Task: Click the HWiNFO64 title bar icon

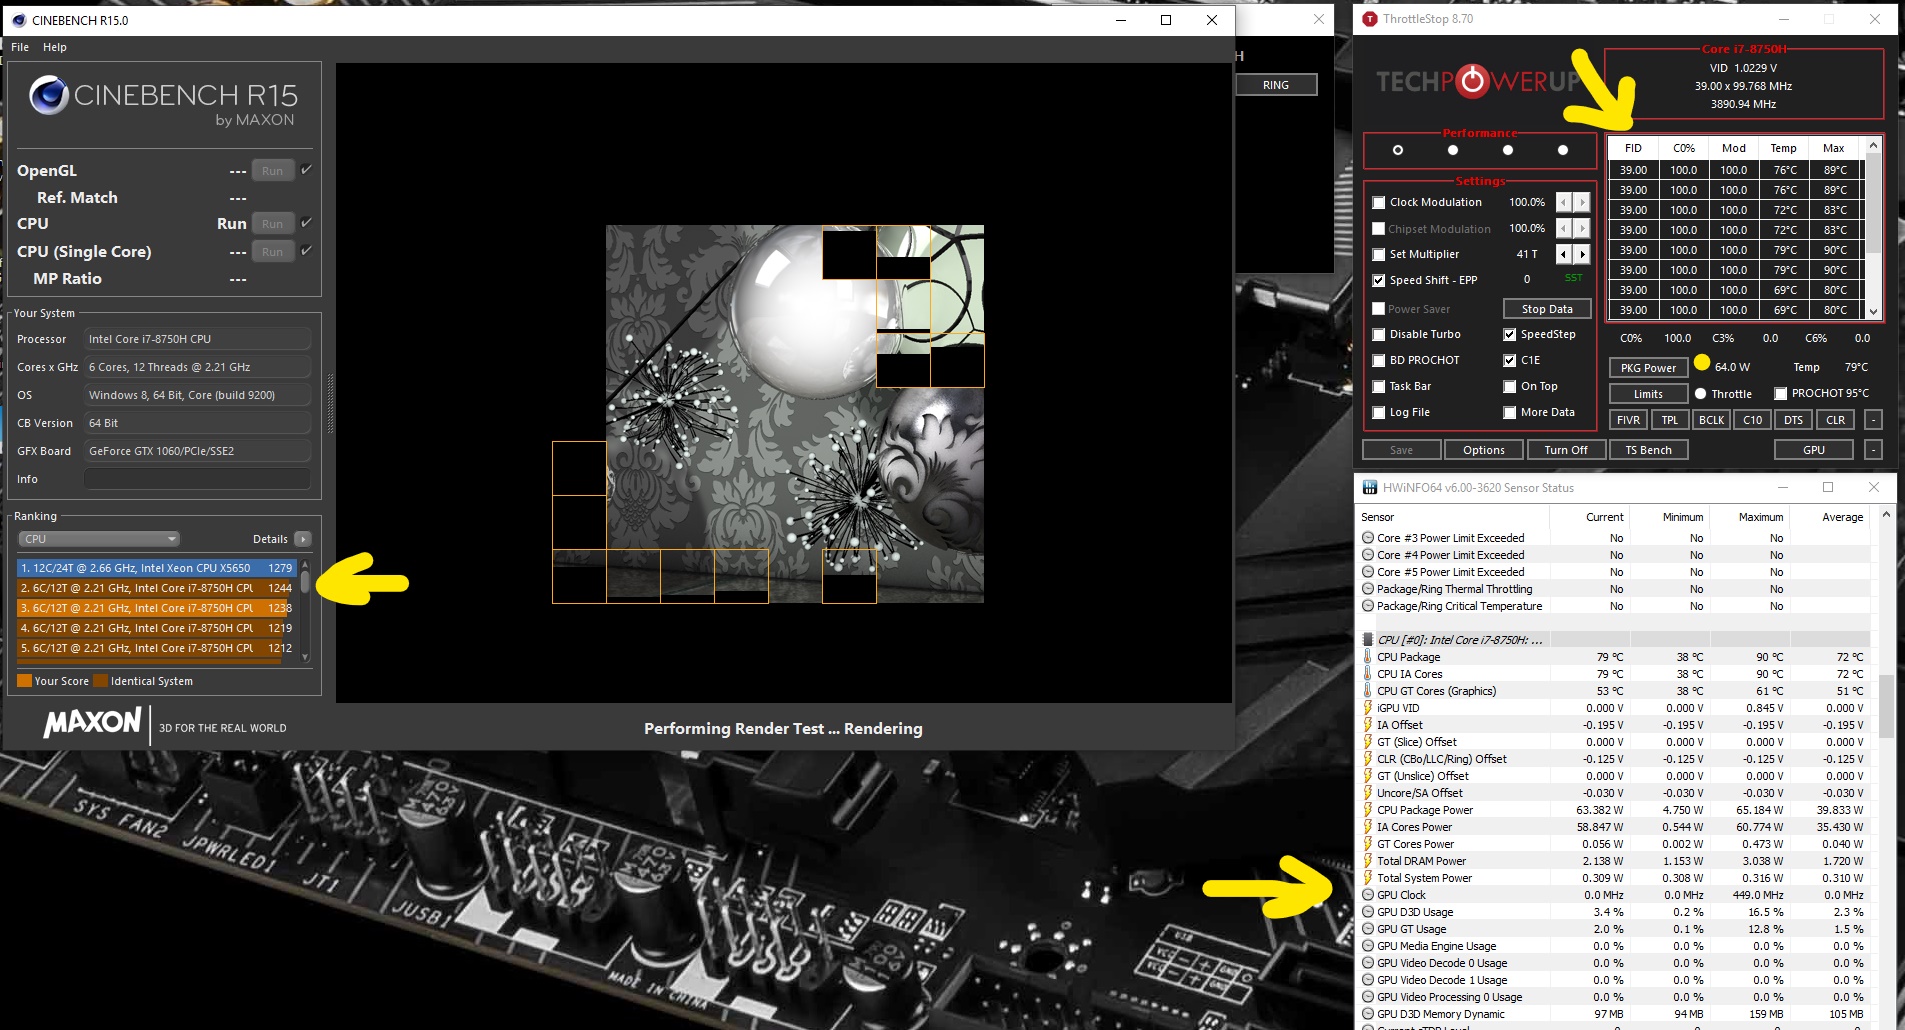Action: coord(1370,488)
